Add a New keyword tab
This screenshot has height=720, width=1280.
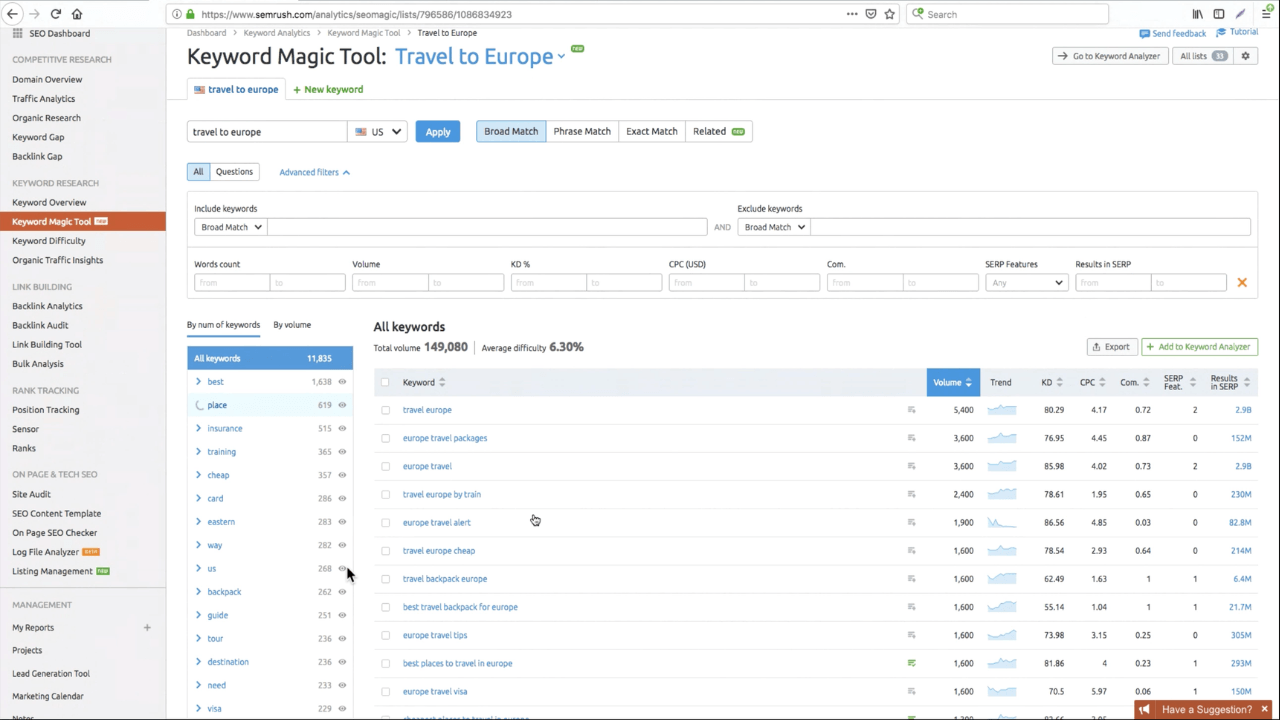[328, 89]
